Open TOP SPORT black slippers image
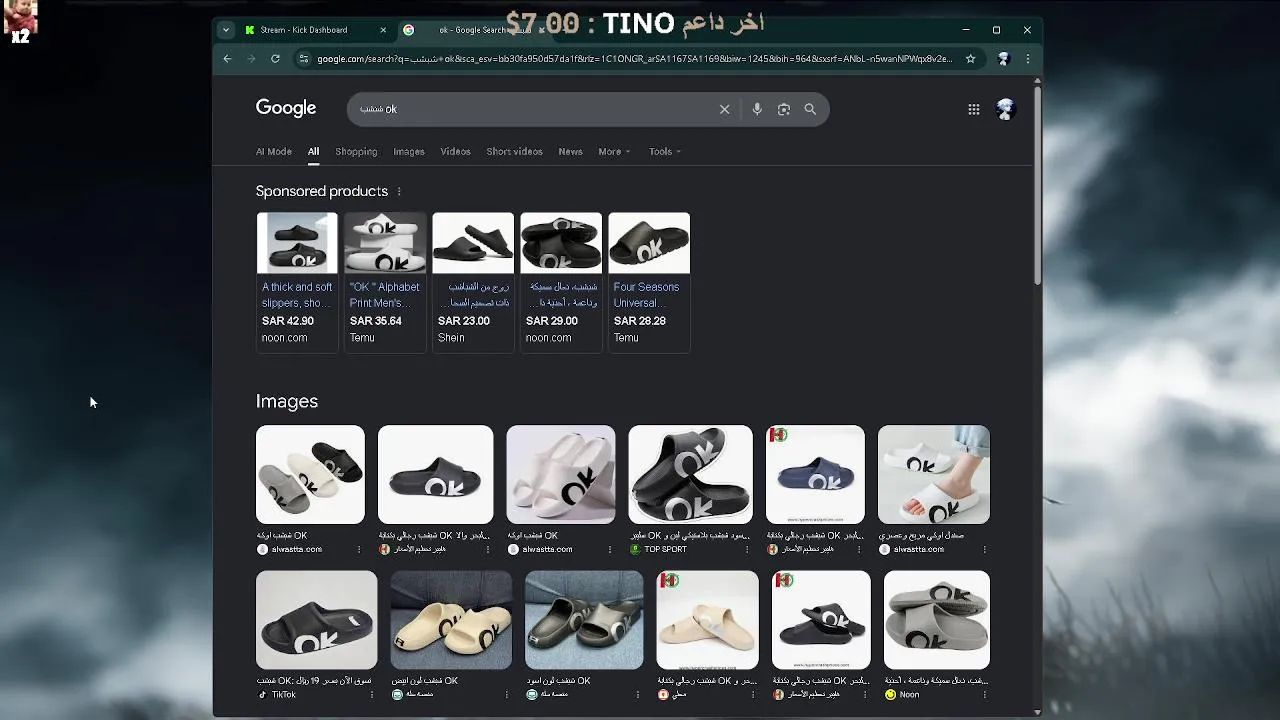The width and height of the screenshot is (1280, 720). click(690, 475)
